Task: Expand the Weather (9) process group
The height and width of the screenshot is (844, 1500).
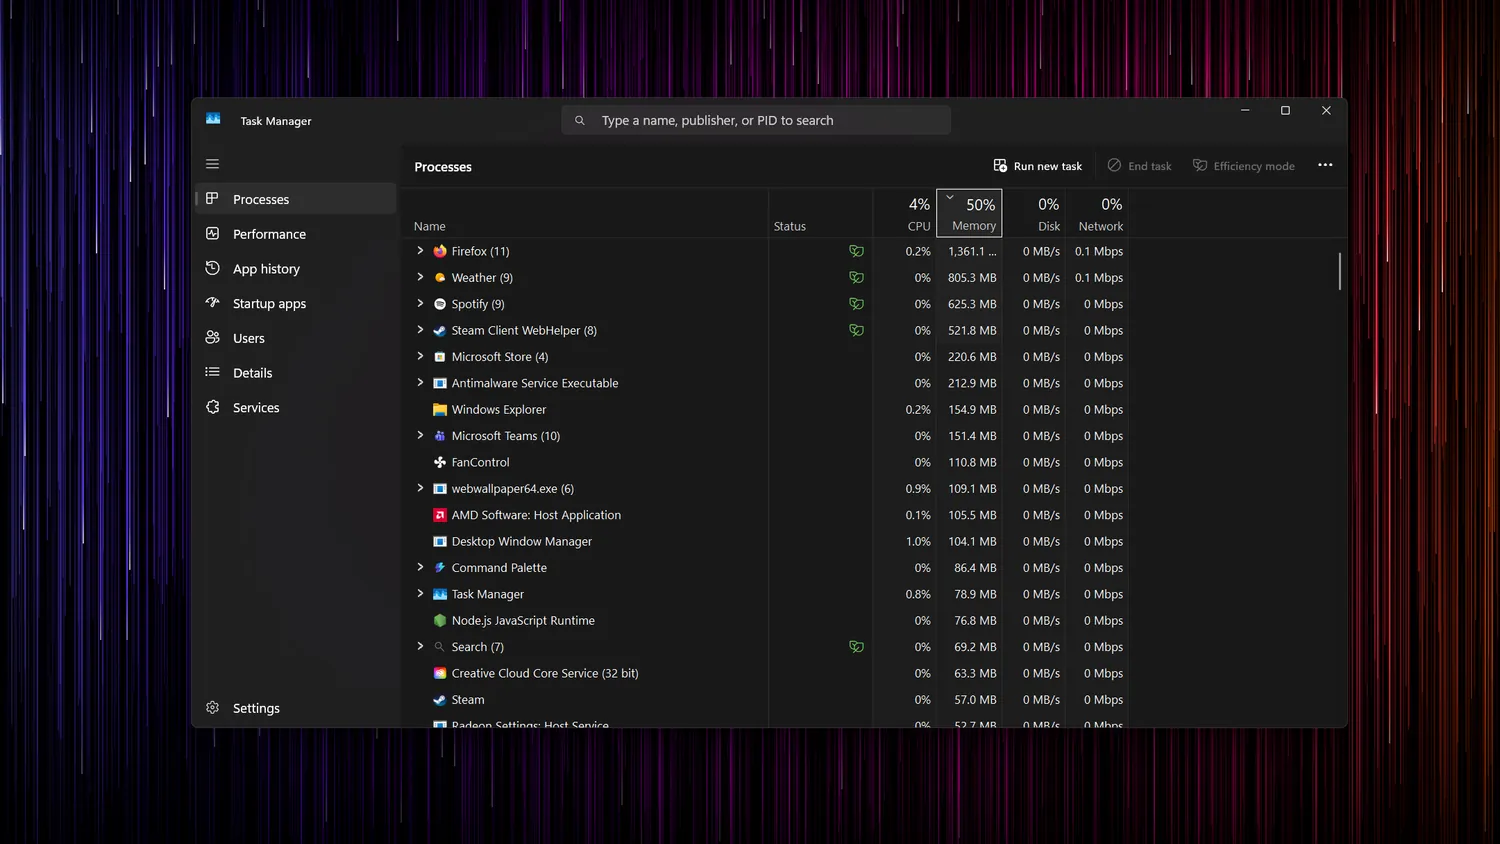Action: click(x=420, y=277)
